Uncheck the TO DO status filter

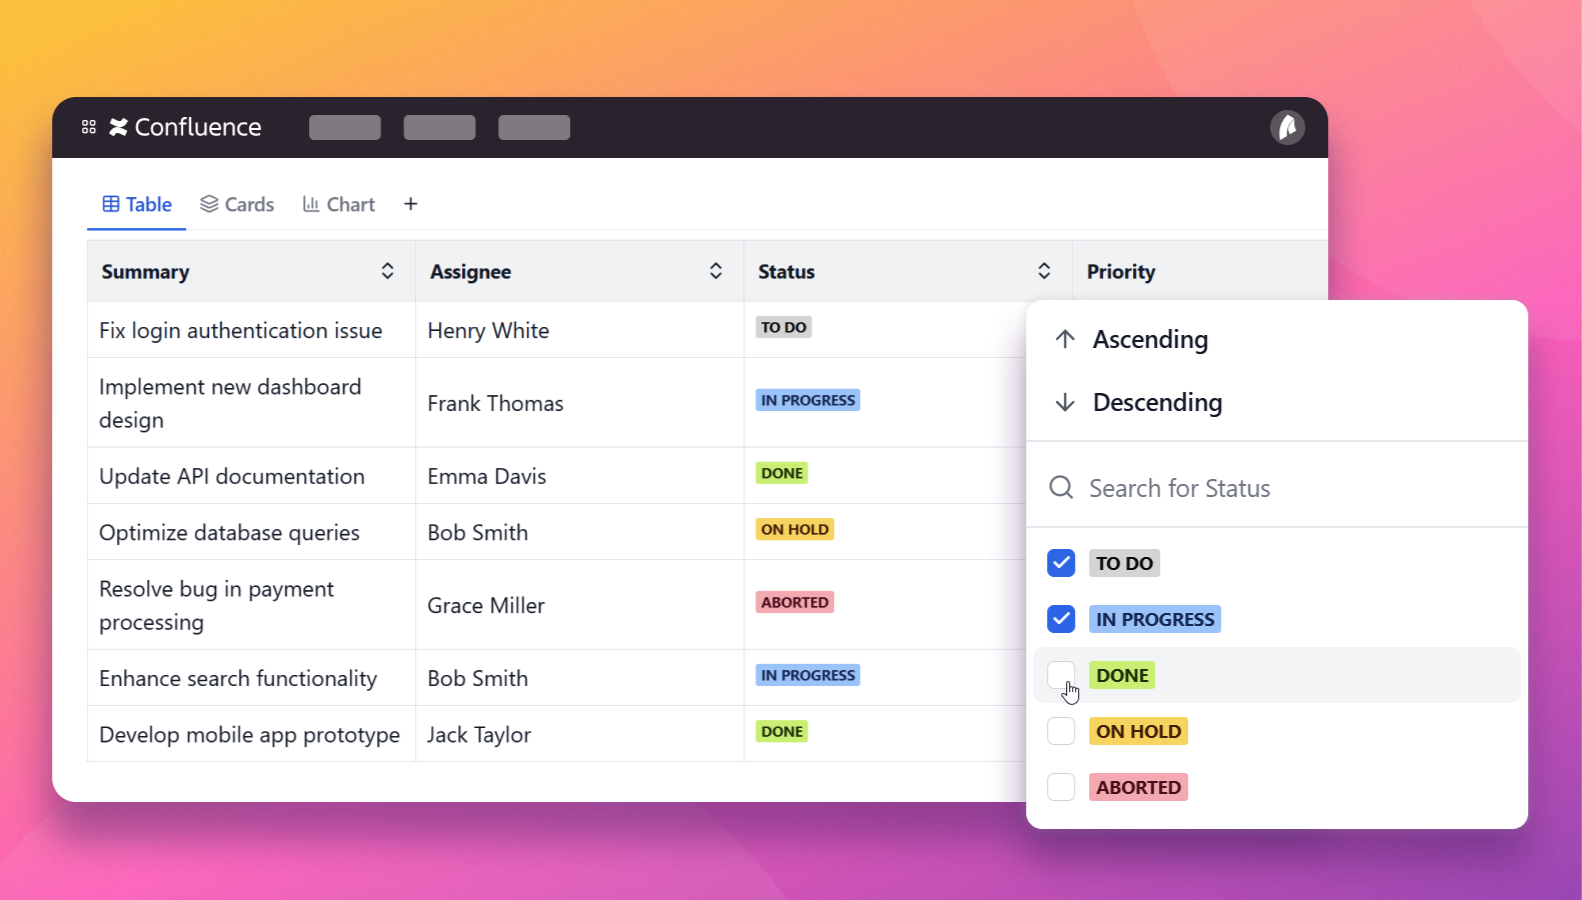[x=1061, y=563]
